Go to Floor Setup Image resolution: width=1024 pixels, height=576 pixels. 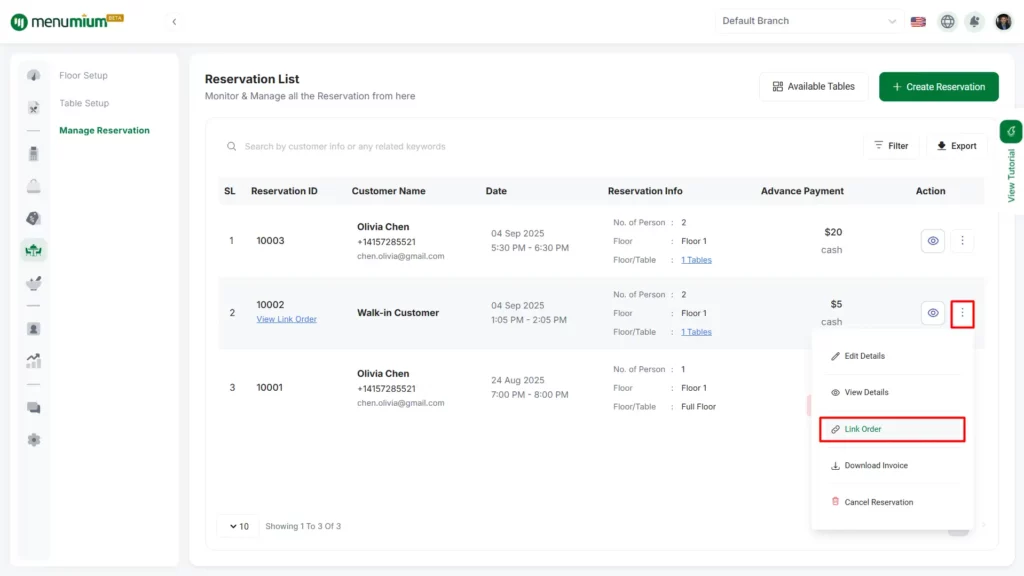(x=84, y=75)
